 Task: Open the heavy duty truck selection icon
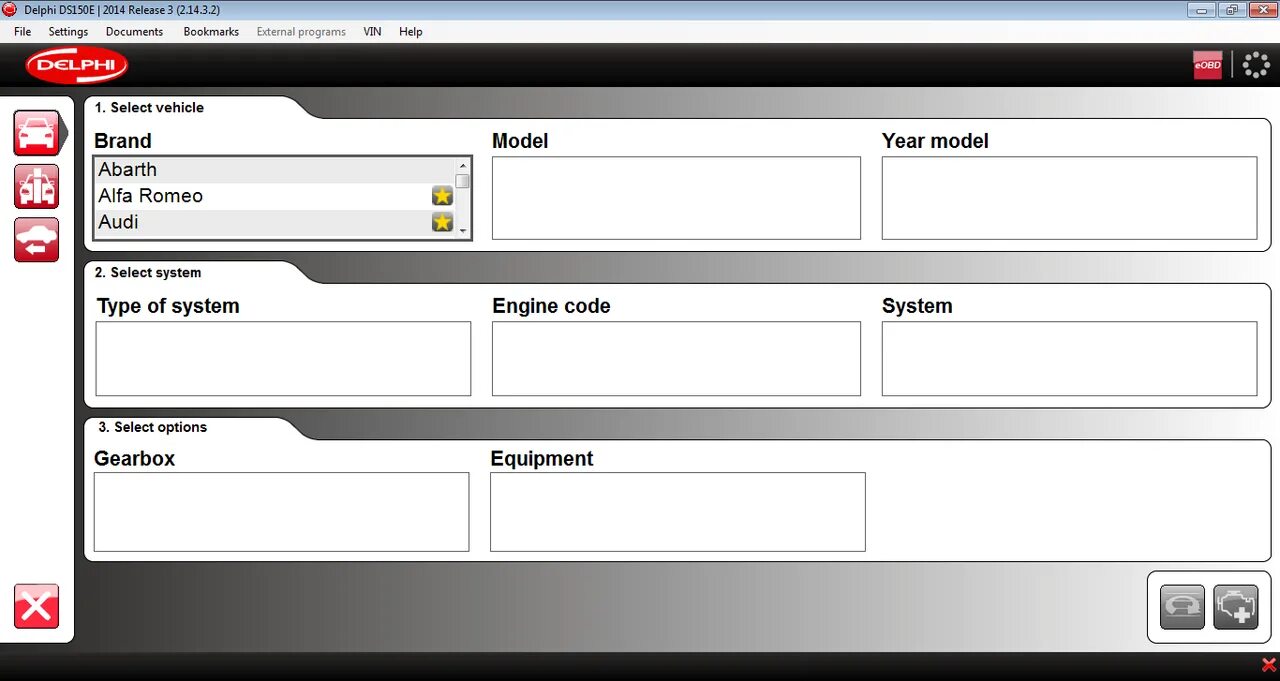[x=37, y=187]
